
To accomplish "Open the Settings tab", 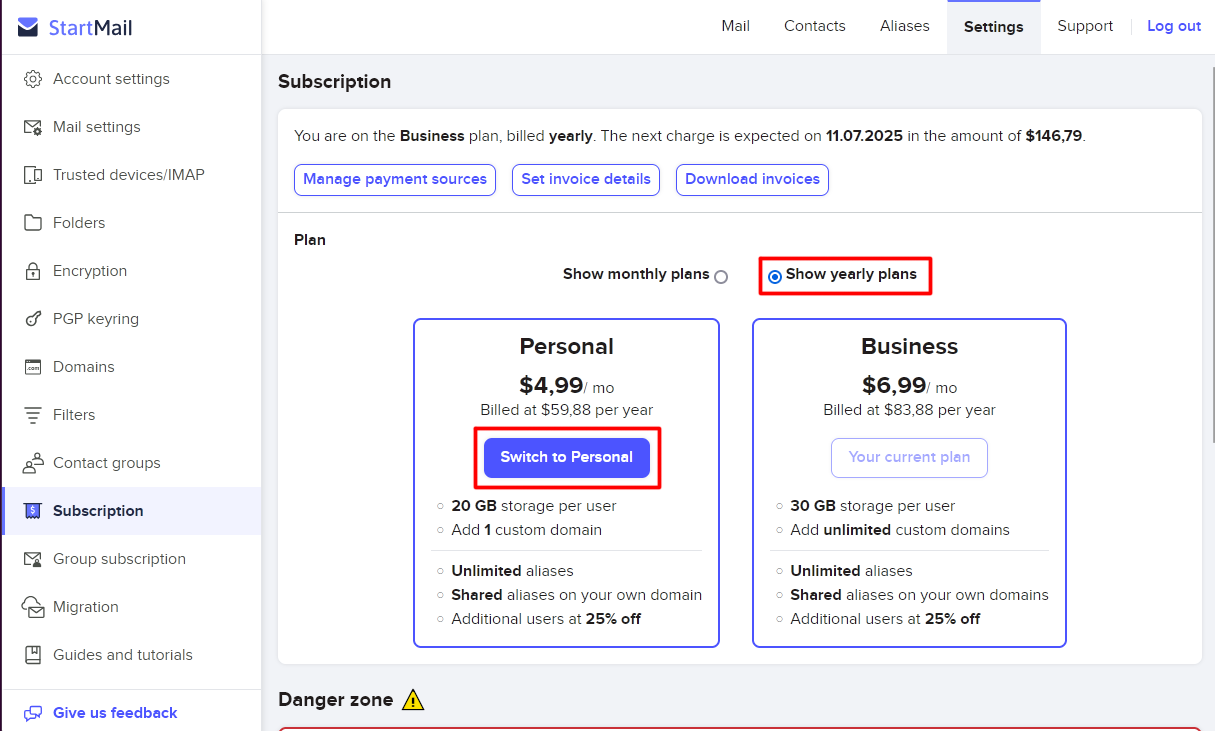I will point(994,27).
